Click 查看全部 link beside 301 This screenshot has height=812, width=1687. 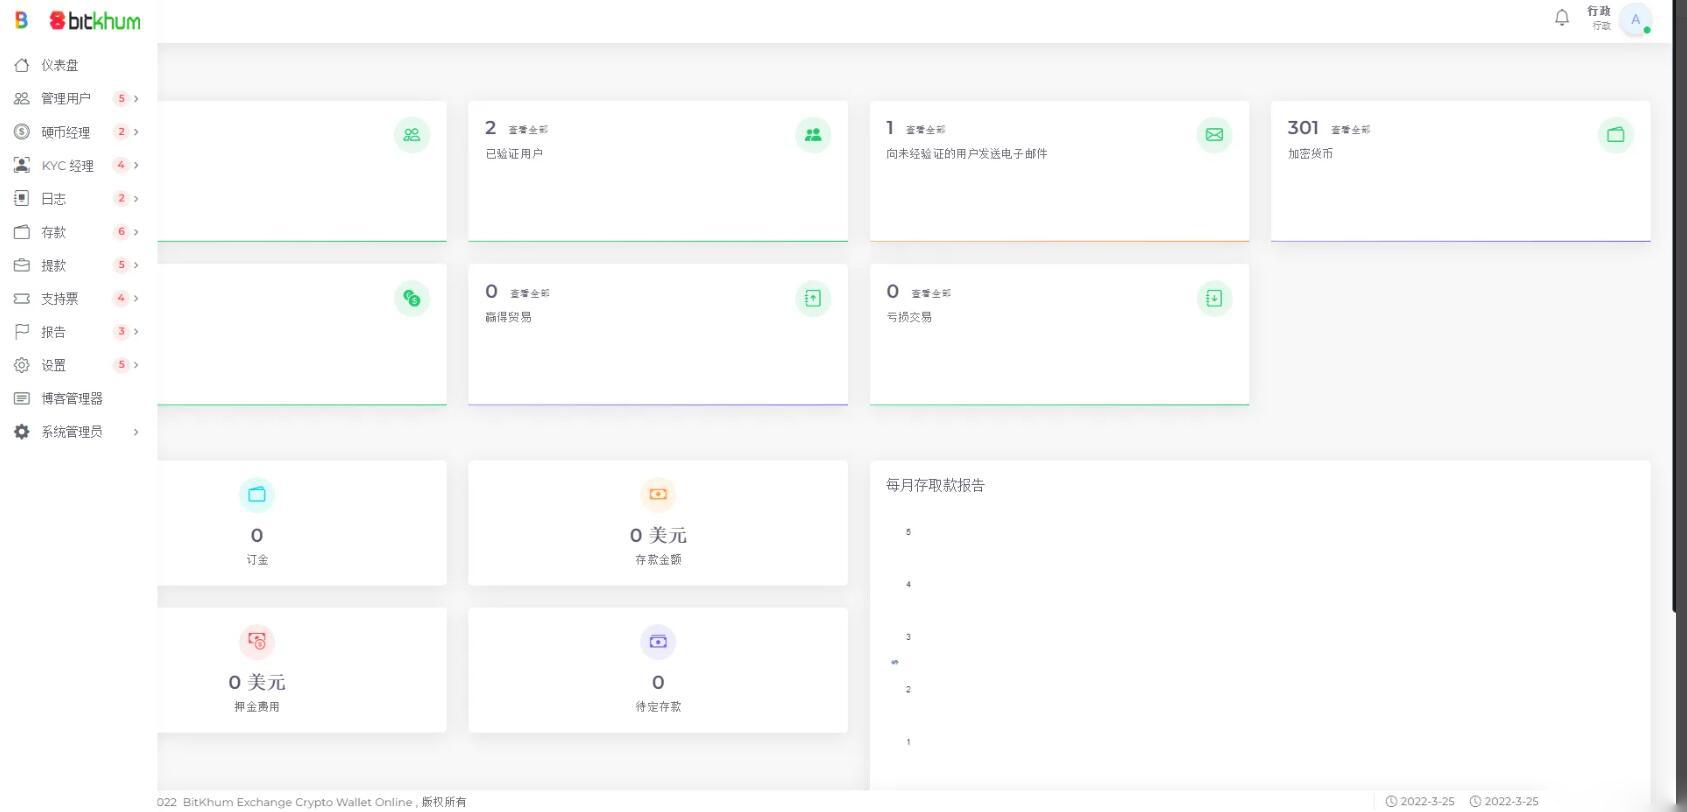[x=1350, y=130]
